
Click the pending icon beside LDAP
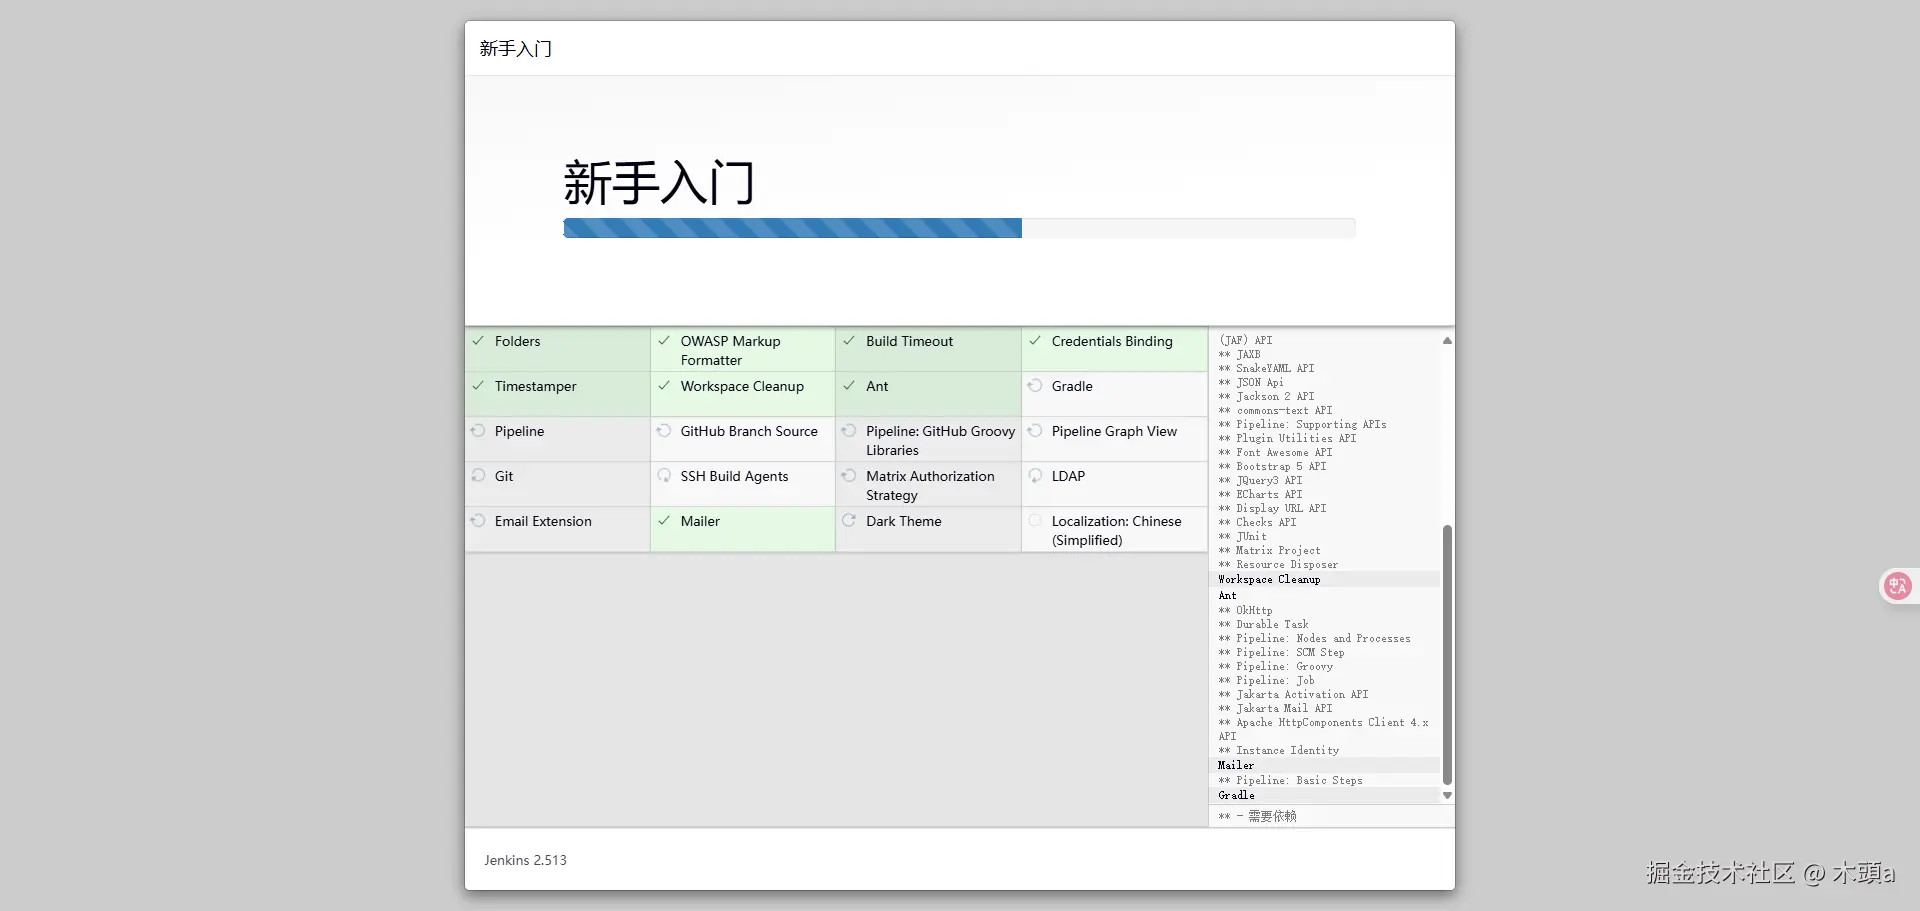(1035, 476)
